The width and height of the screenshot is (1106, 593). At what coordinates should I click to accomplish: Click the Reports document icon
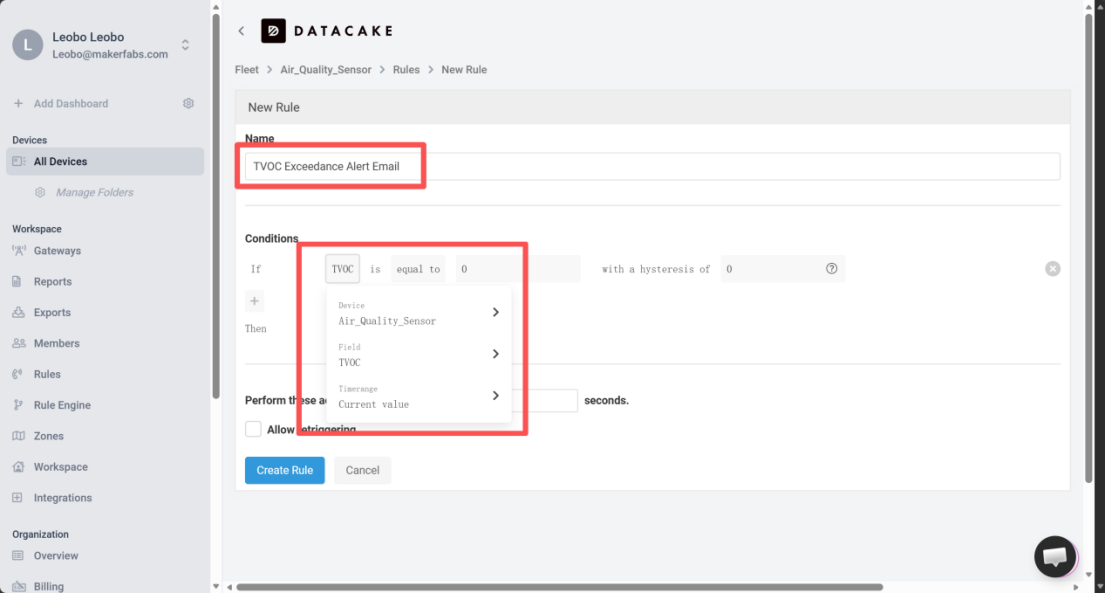tap(17, 281)
